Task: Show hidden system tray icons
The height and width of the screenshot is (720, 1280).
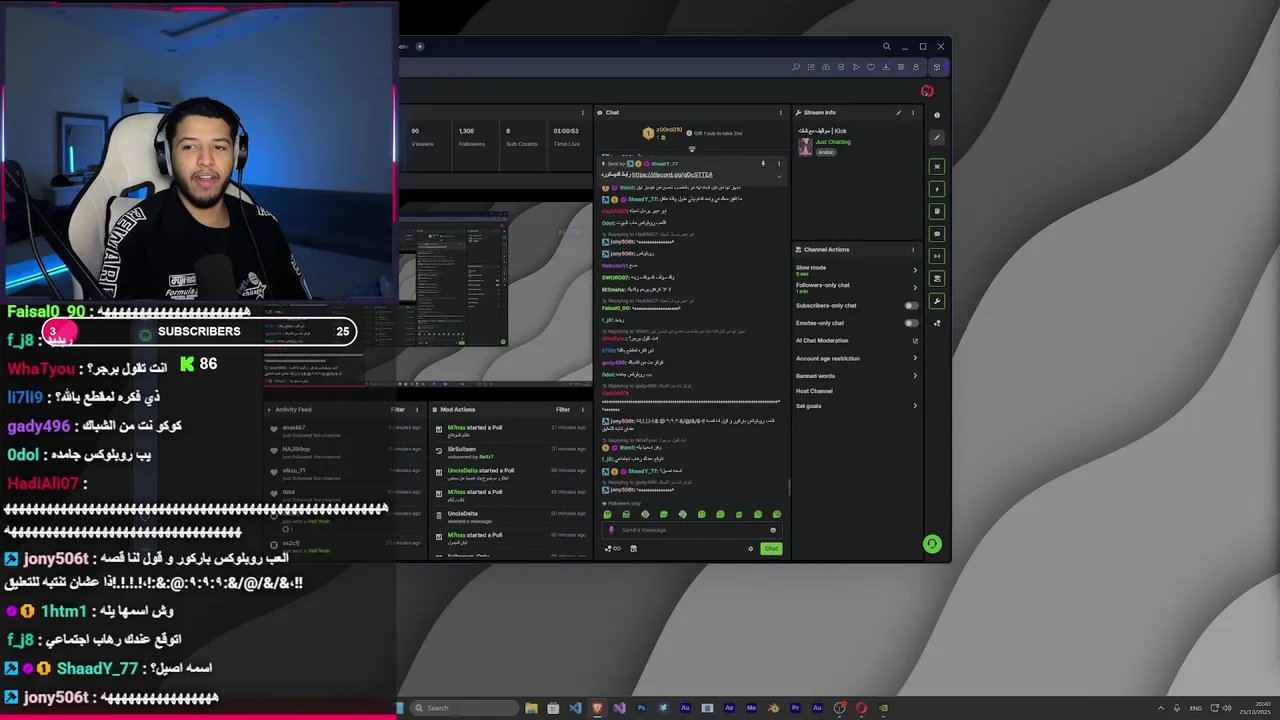Action: click(1160, 708)
